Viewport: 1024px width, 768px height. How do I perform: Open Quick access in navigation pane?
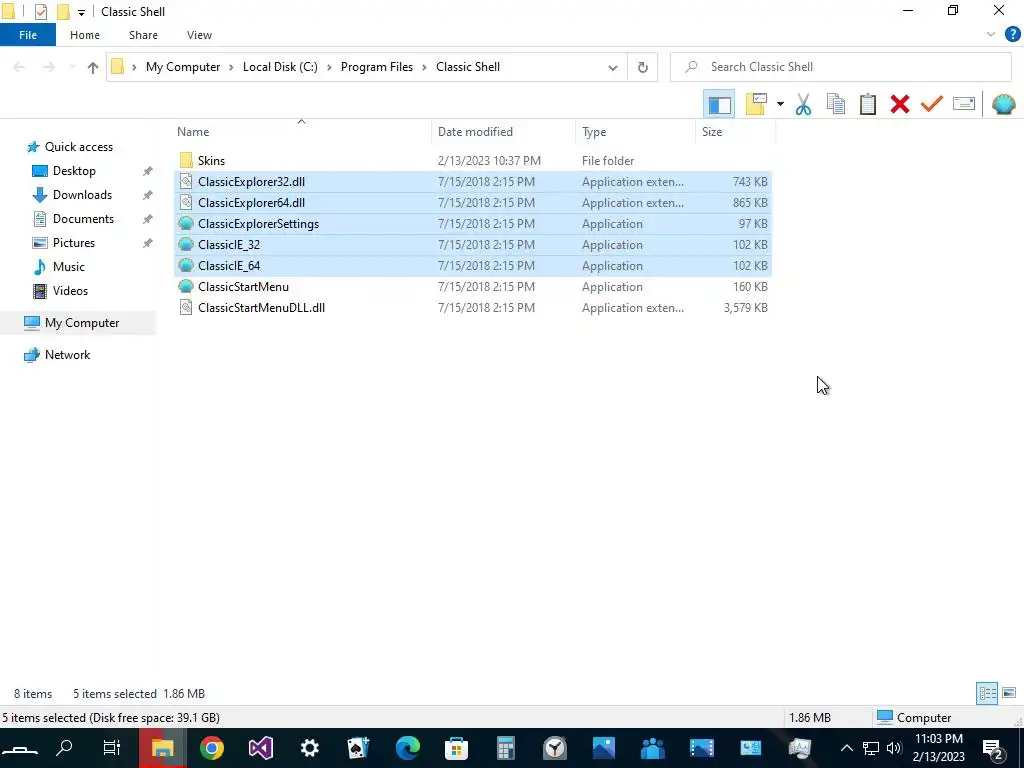point(78,147)
